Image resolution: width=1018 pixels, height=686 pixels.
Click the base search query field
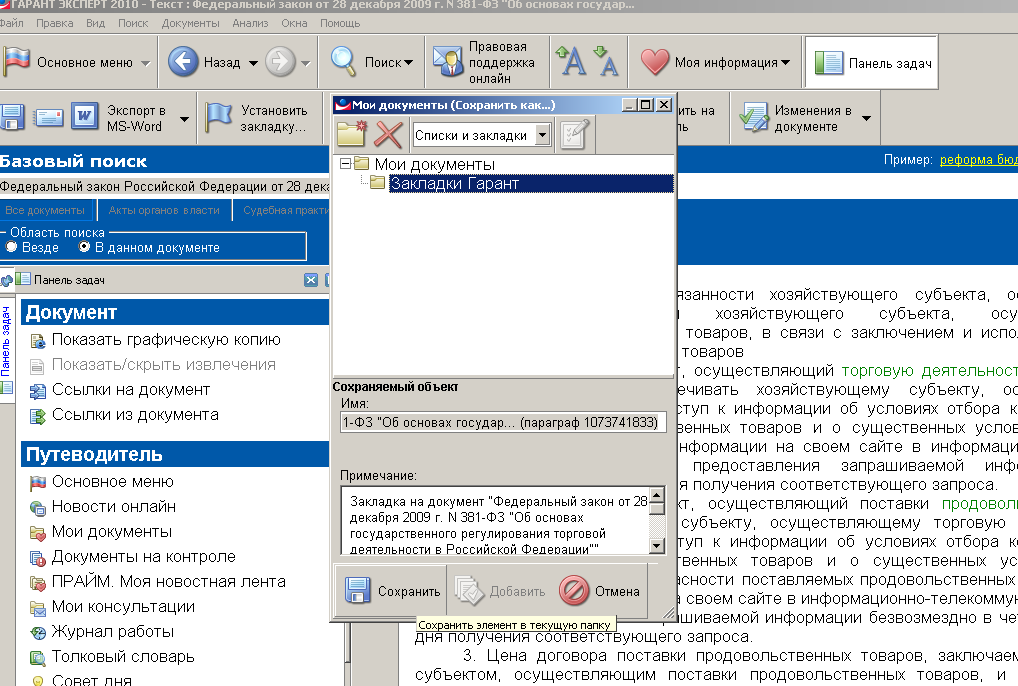[x=165, y=187]
